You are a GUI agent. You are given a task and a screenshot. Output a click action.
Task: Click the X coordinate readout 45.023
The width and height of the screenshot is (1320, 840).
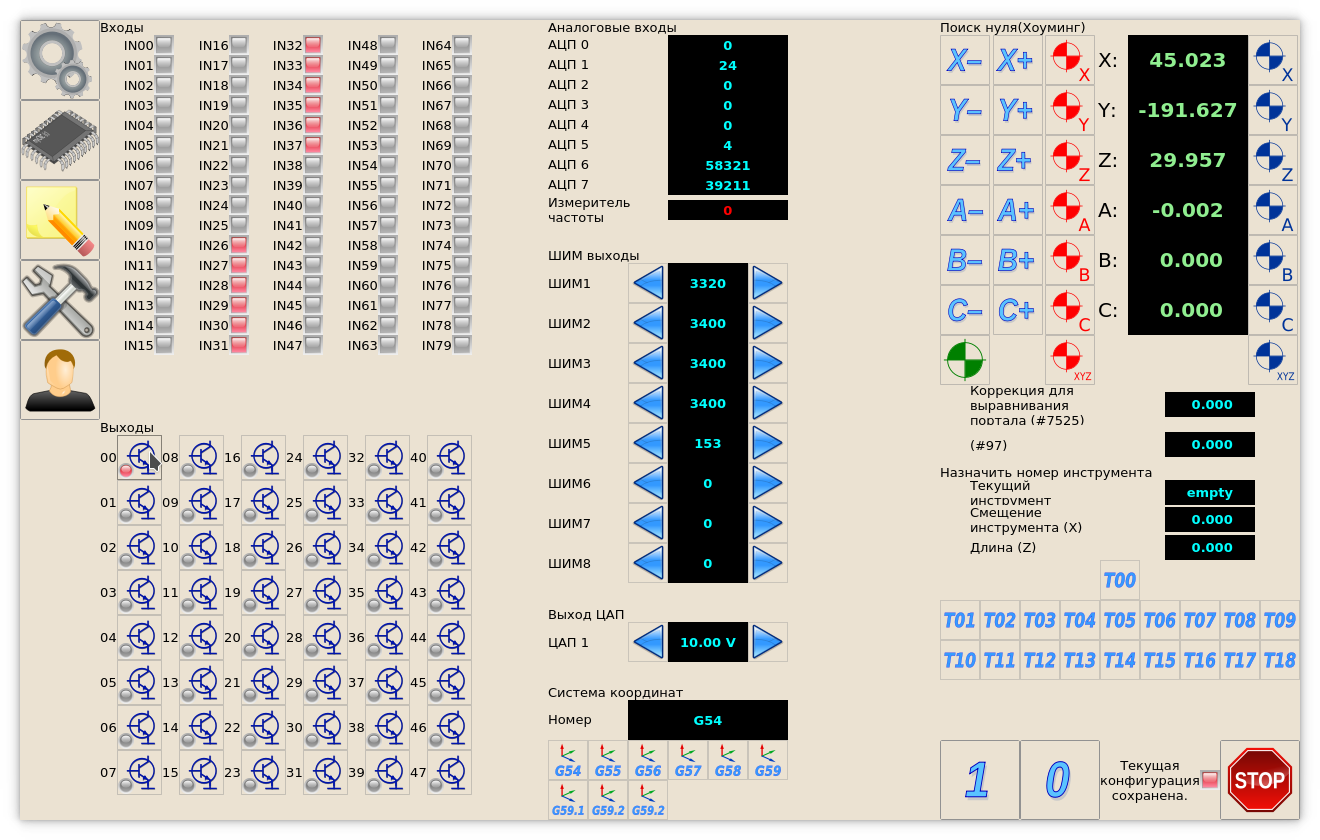tap(1188, 60)
